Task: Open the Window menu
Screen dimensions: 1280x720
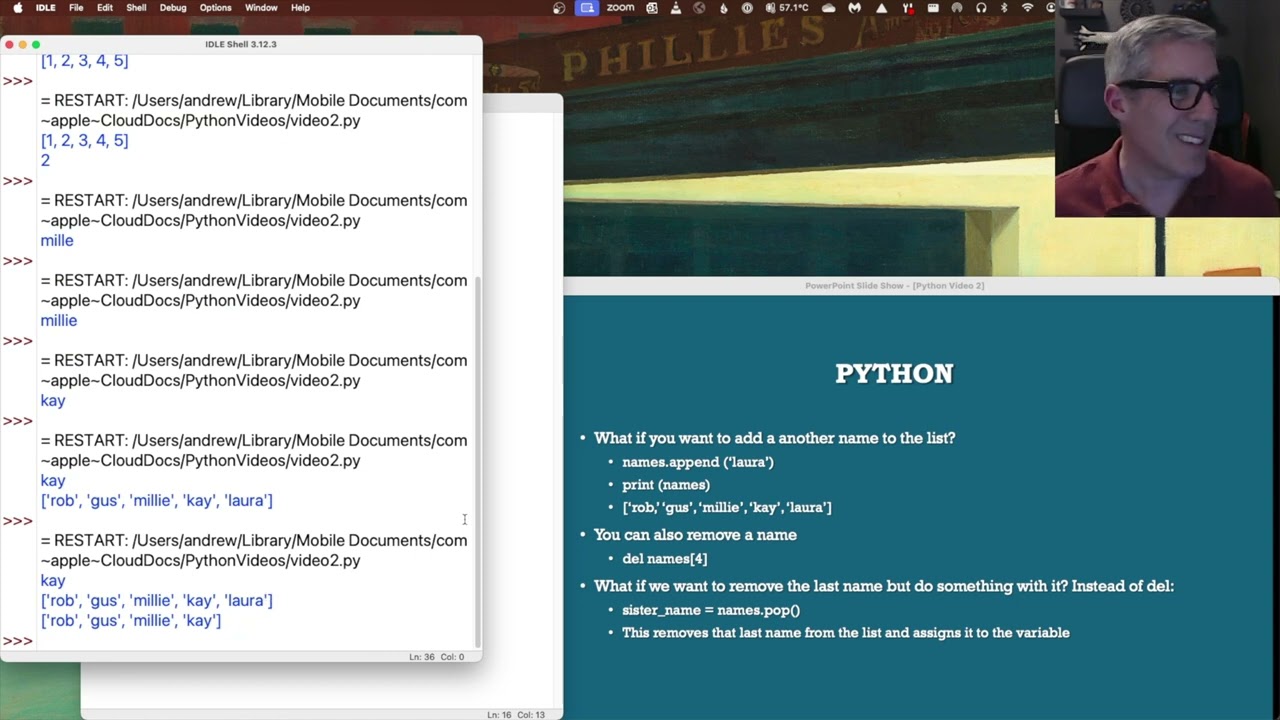Action: pyautogui.click(x=261, y=7)
